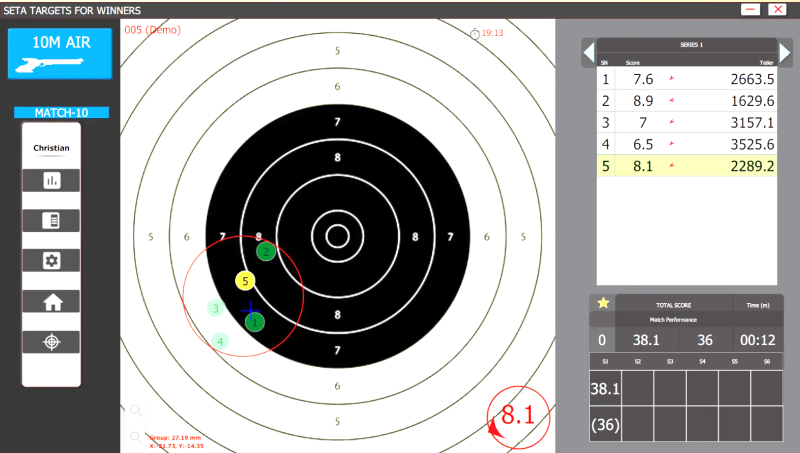This screenshot has height=453, width=800.
Task: Open the score sheet list icon
Action: point(51,221)
